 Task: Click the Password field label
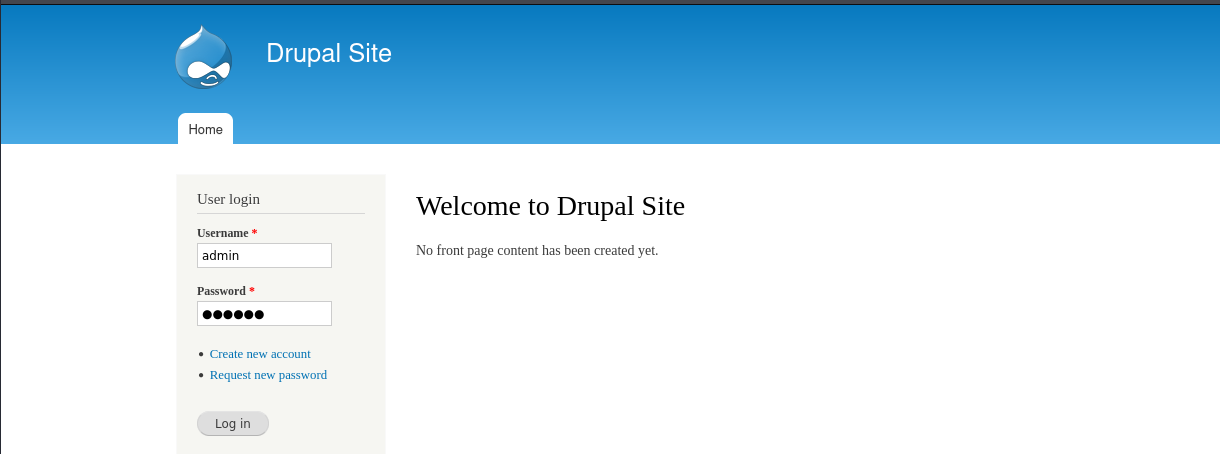click(226, 291)
